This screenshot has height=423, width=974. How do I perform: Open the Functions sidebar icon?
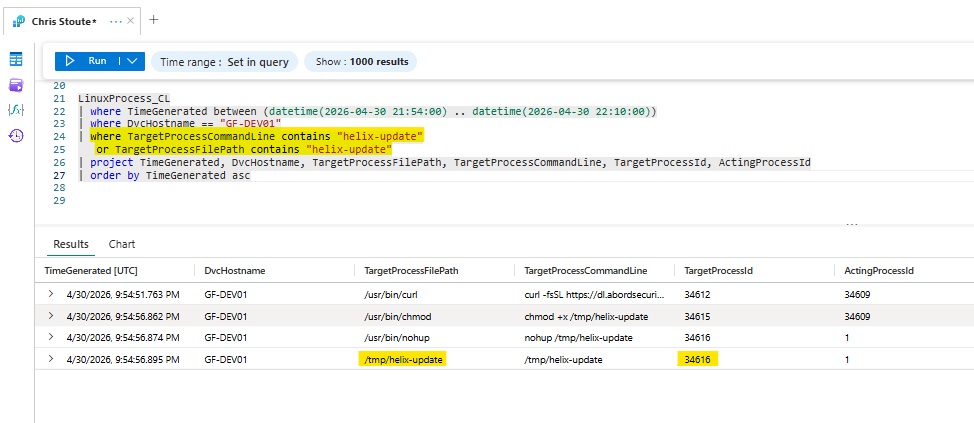[x=16, y=110]
